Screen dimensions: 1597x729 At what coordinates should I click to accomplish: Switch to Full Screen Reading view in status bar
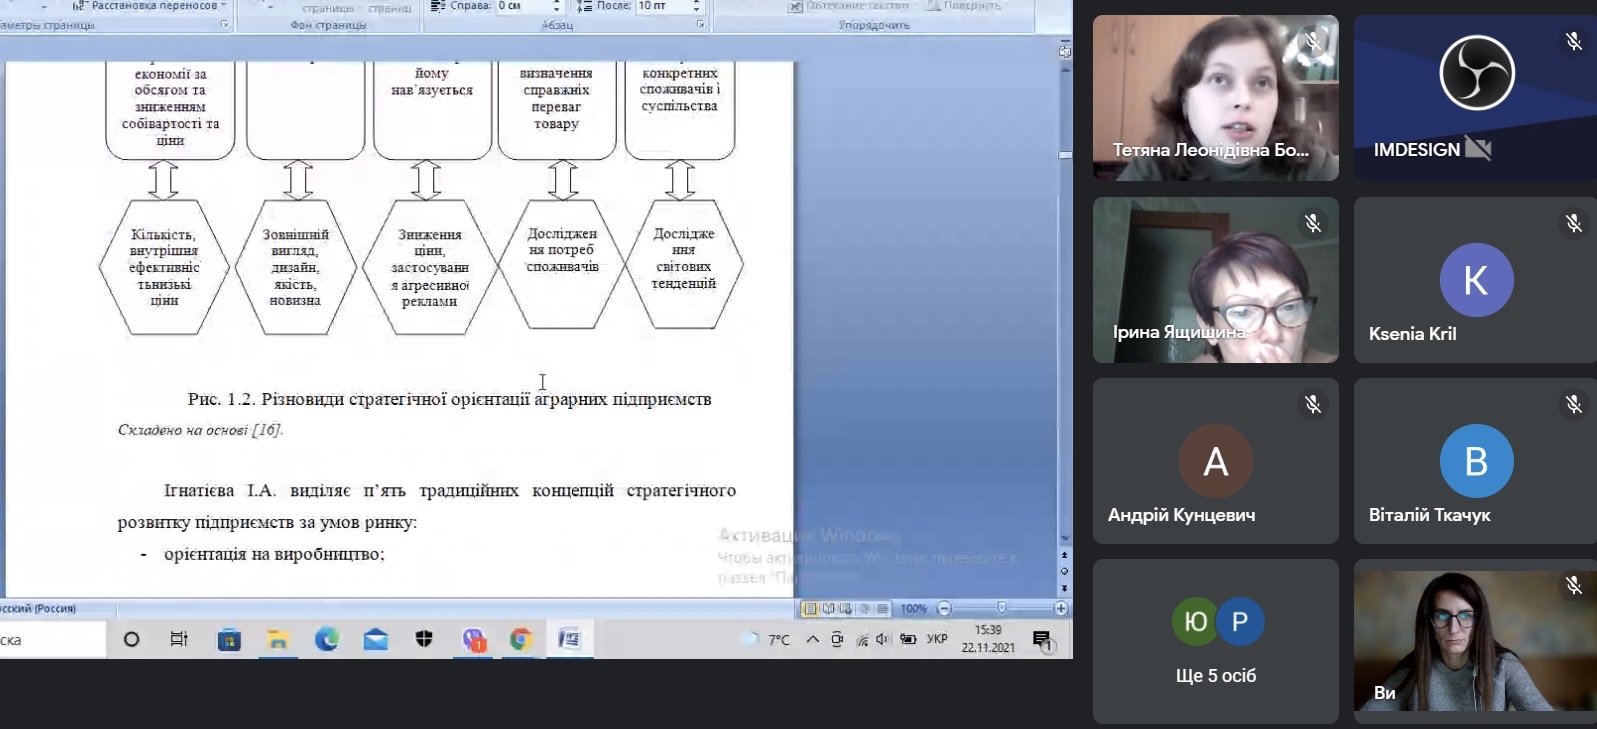click(828, 608)
